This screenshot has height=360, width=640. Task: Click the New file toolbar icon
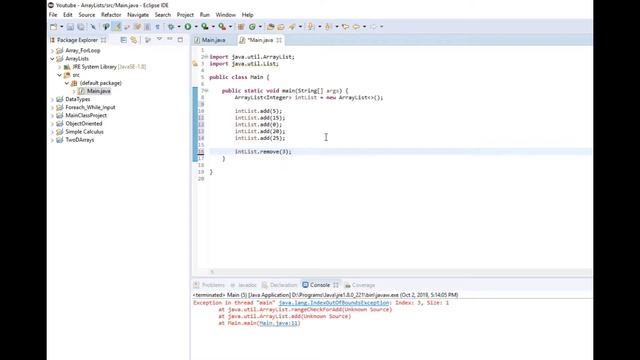[53, 27]
